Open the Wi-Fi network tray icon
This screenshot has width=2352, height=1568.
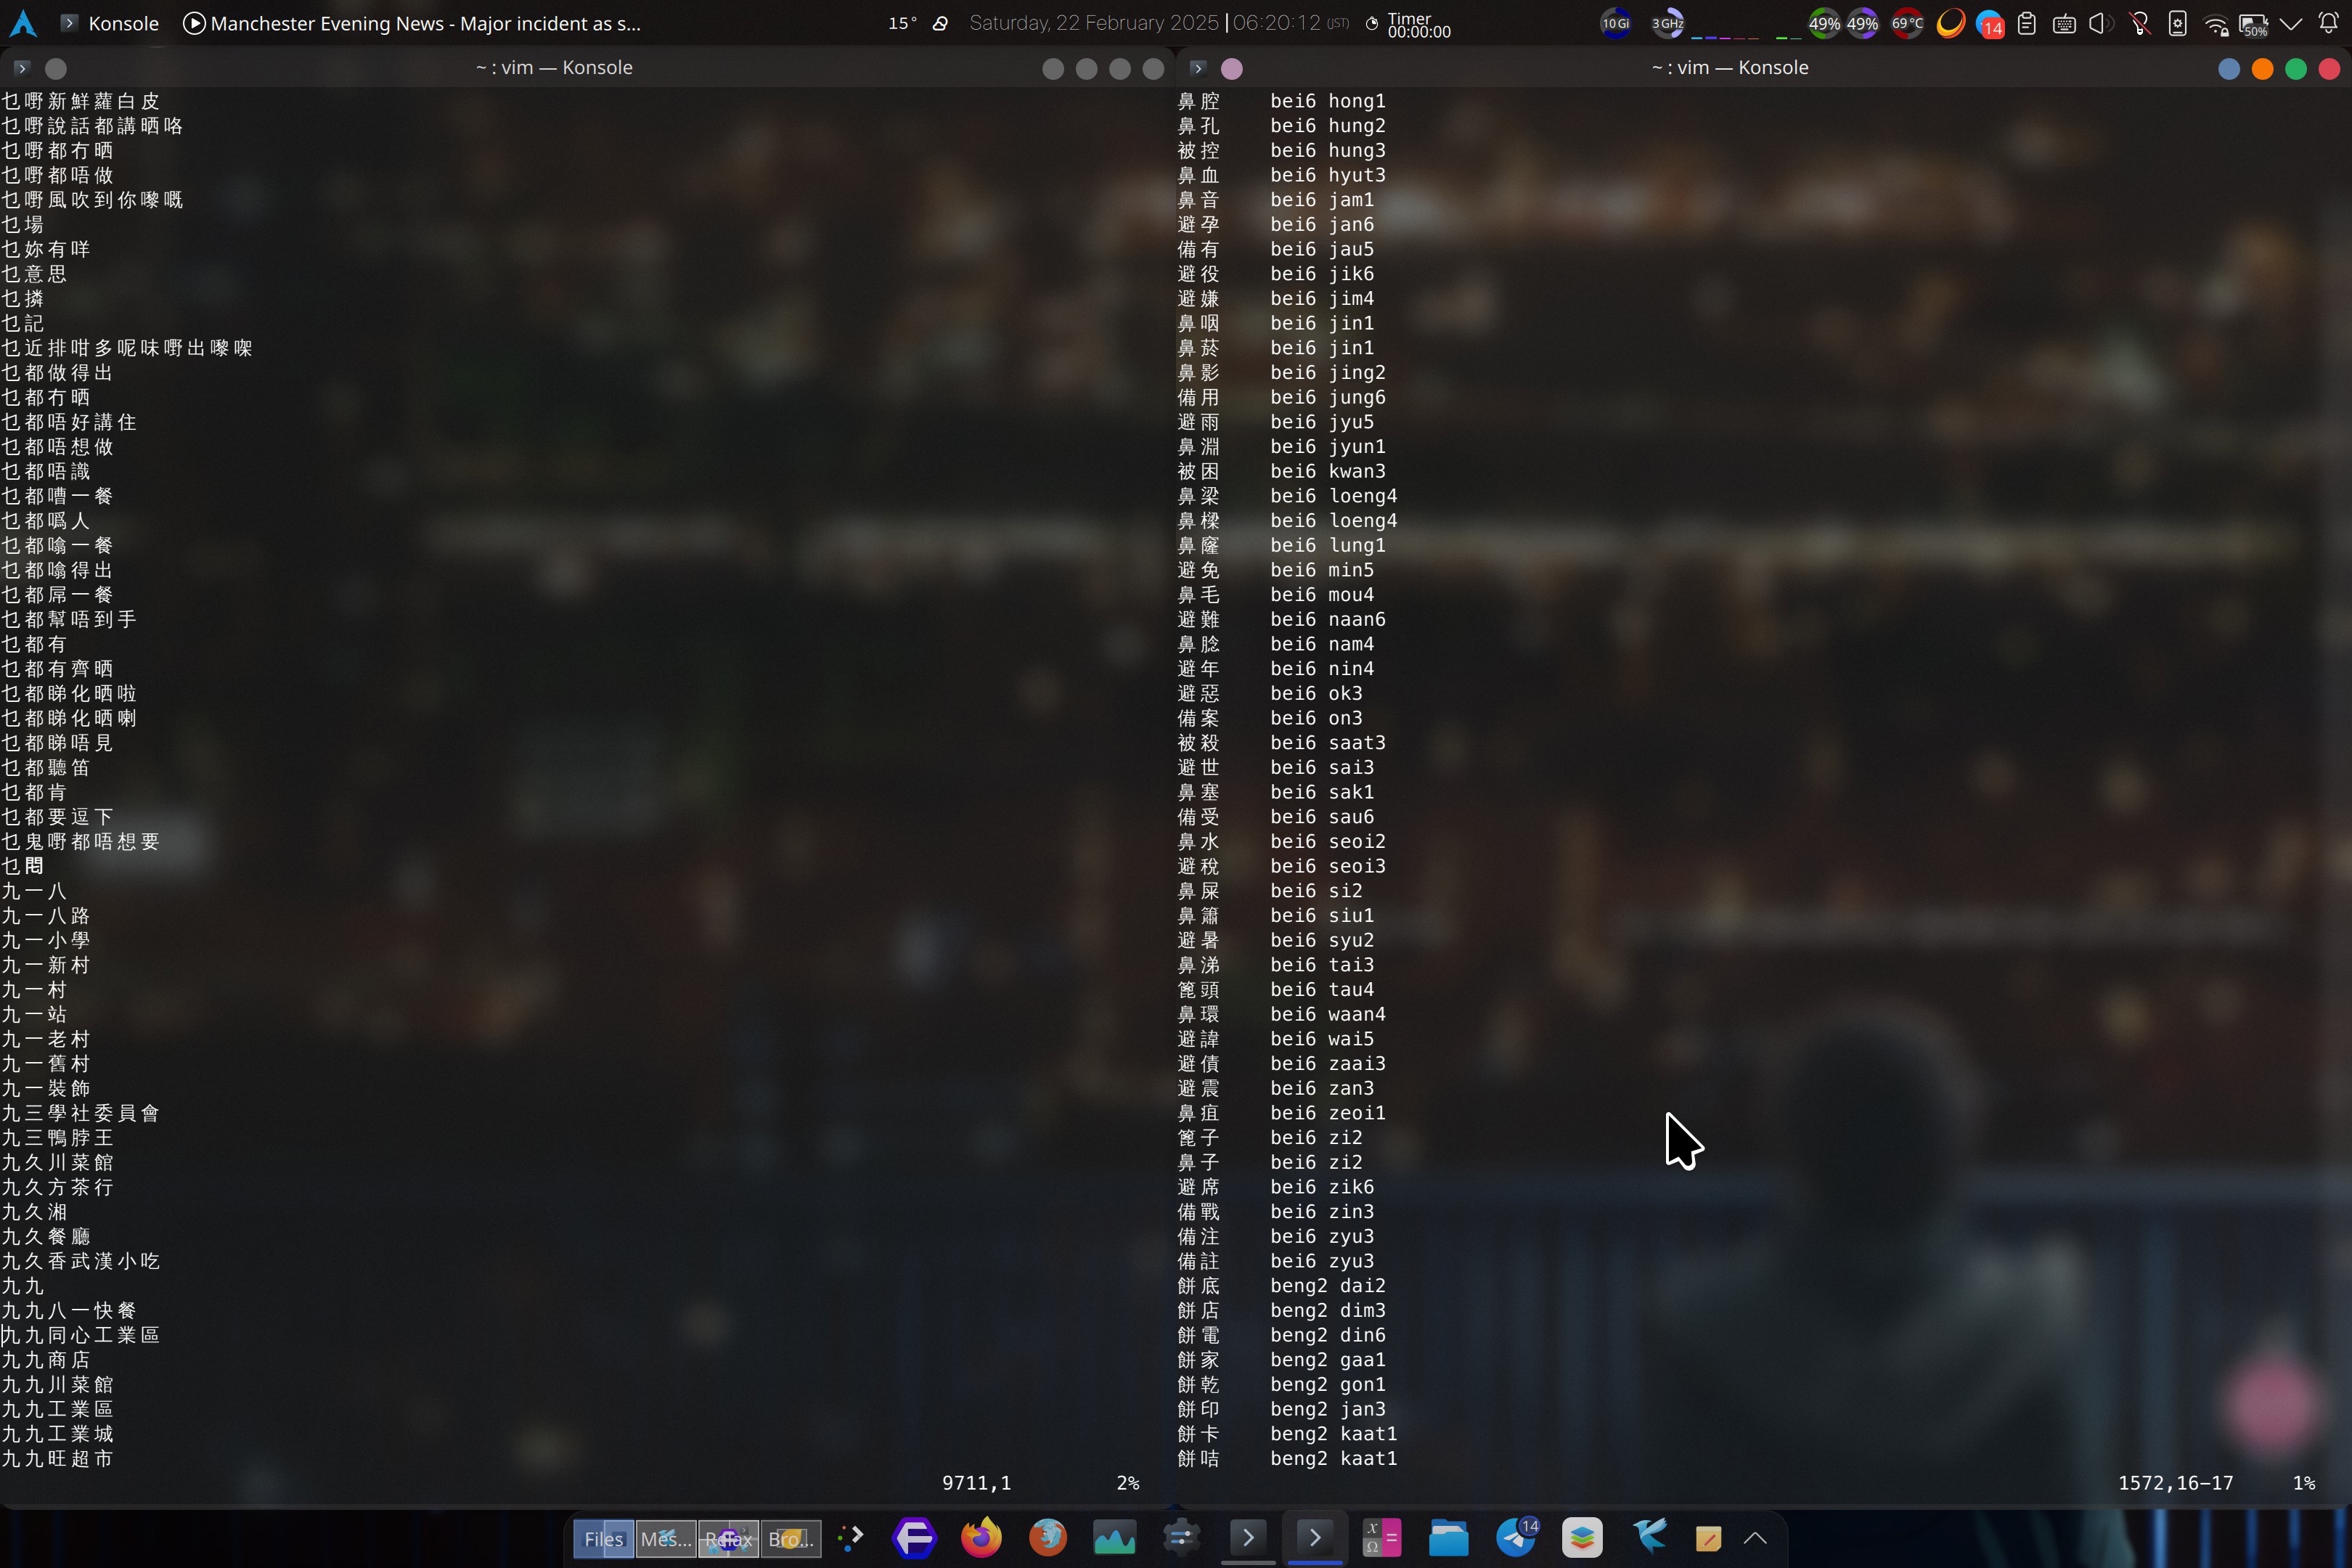[x=2216, y=24]
